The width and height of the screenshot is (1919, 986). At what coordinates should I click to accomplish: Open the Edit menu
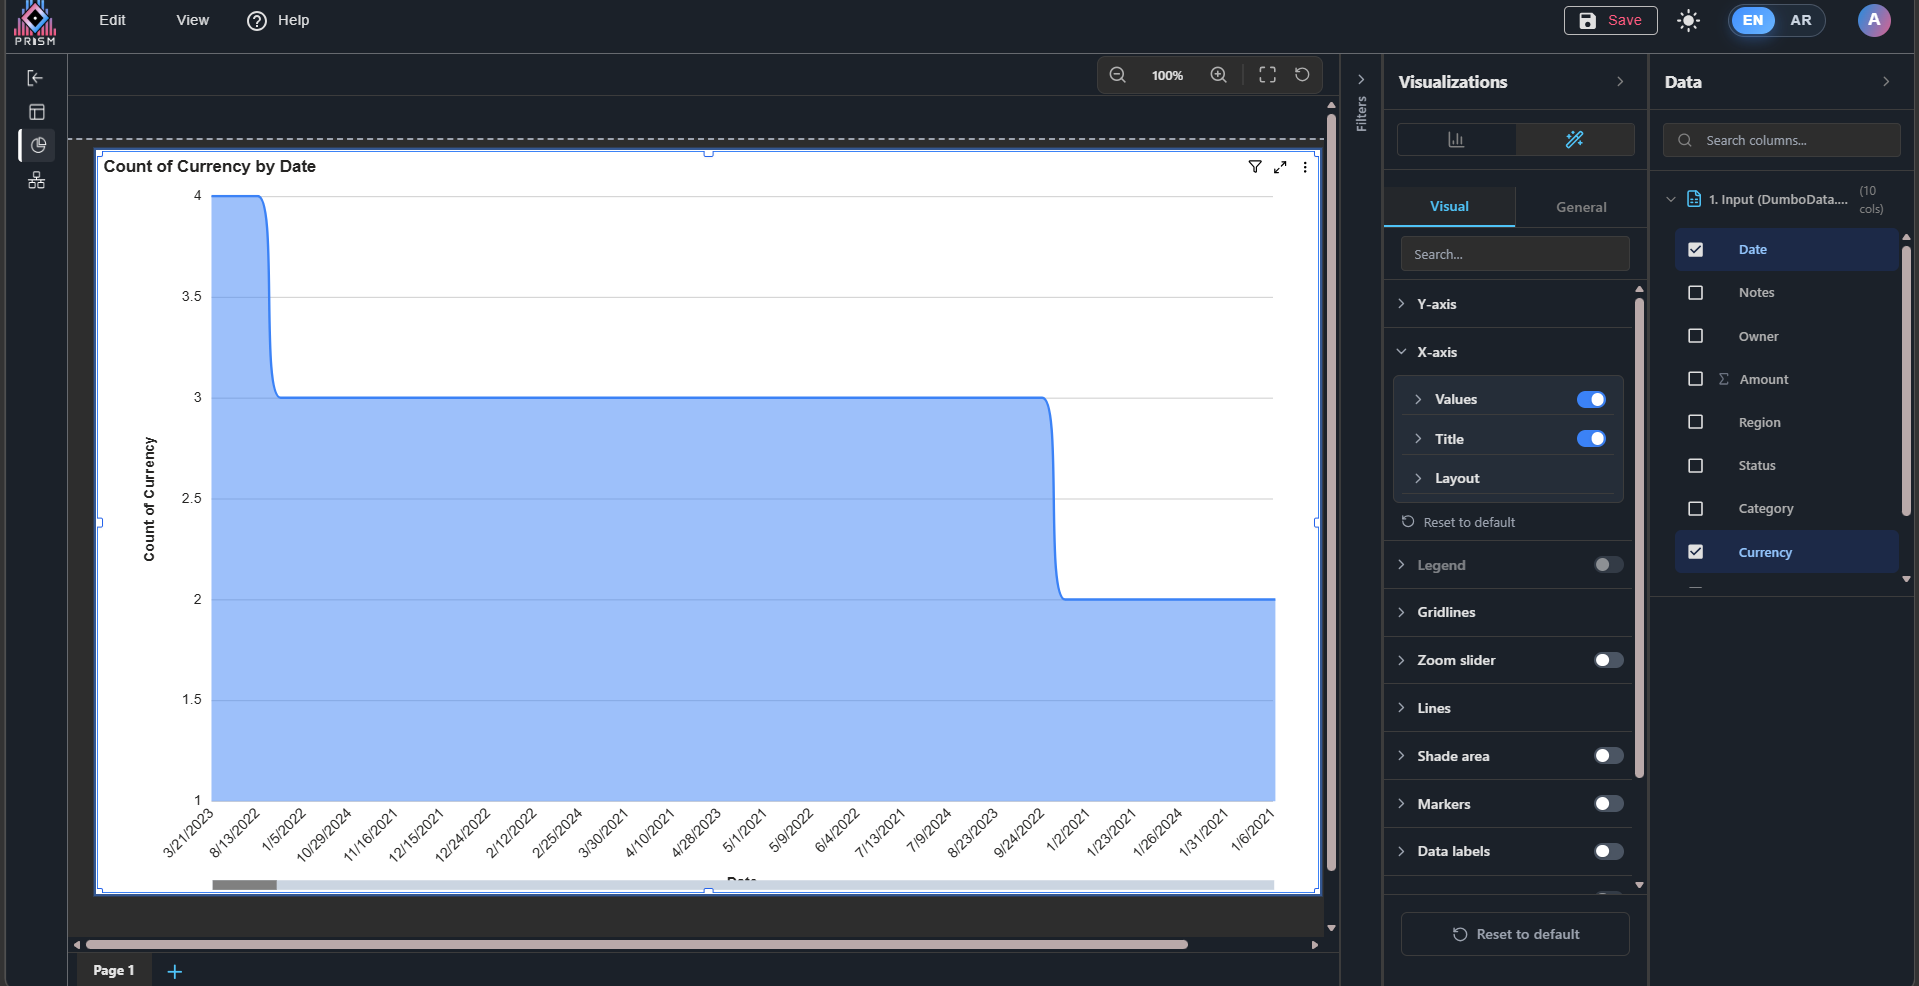112,20
